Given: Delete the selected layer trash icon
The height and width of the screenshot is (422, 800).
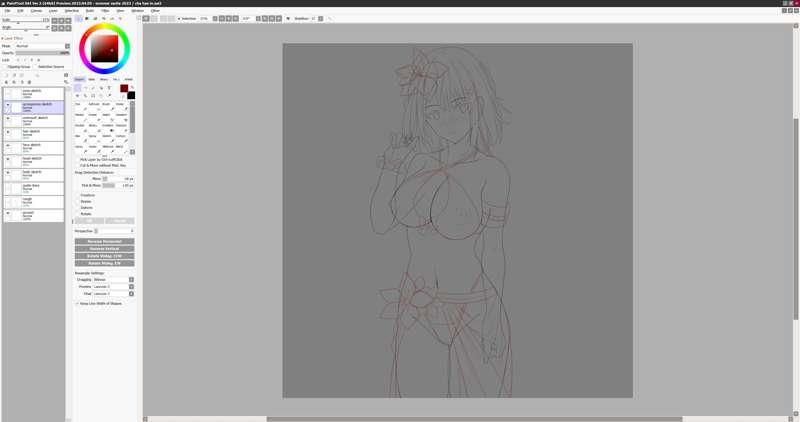Looking at the screenshot, I should point(29,82).
